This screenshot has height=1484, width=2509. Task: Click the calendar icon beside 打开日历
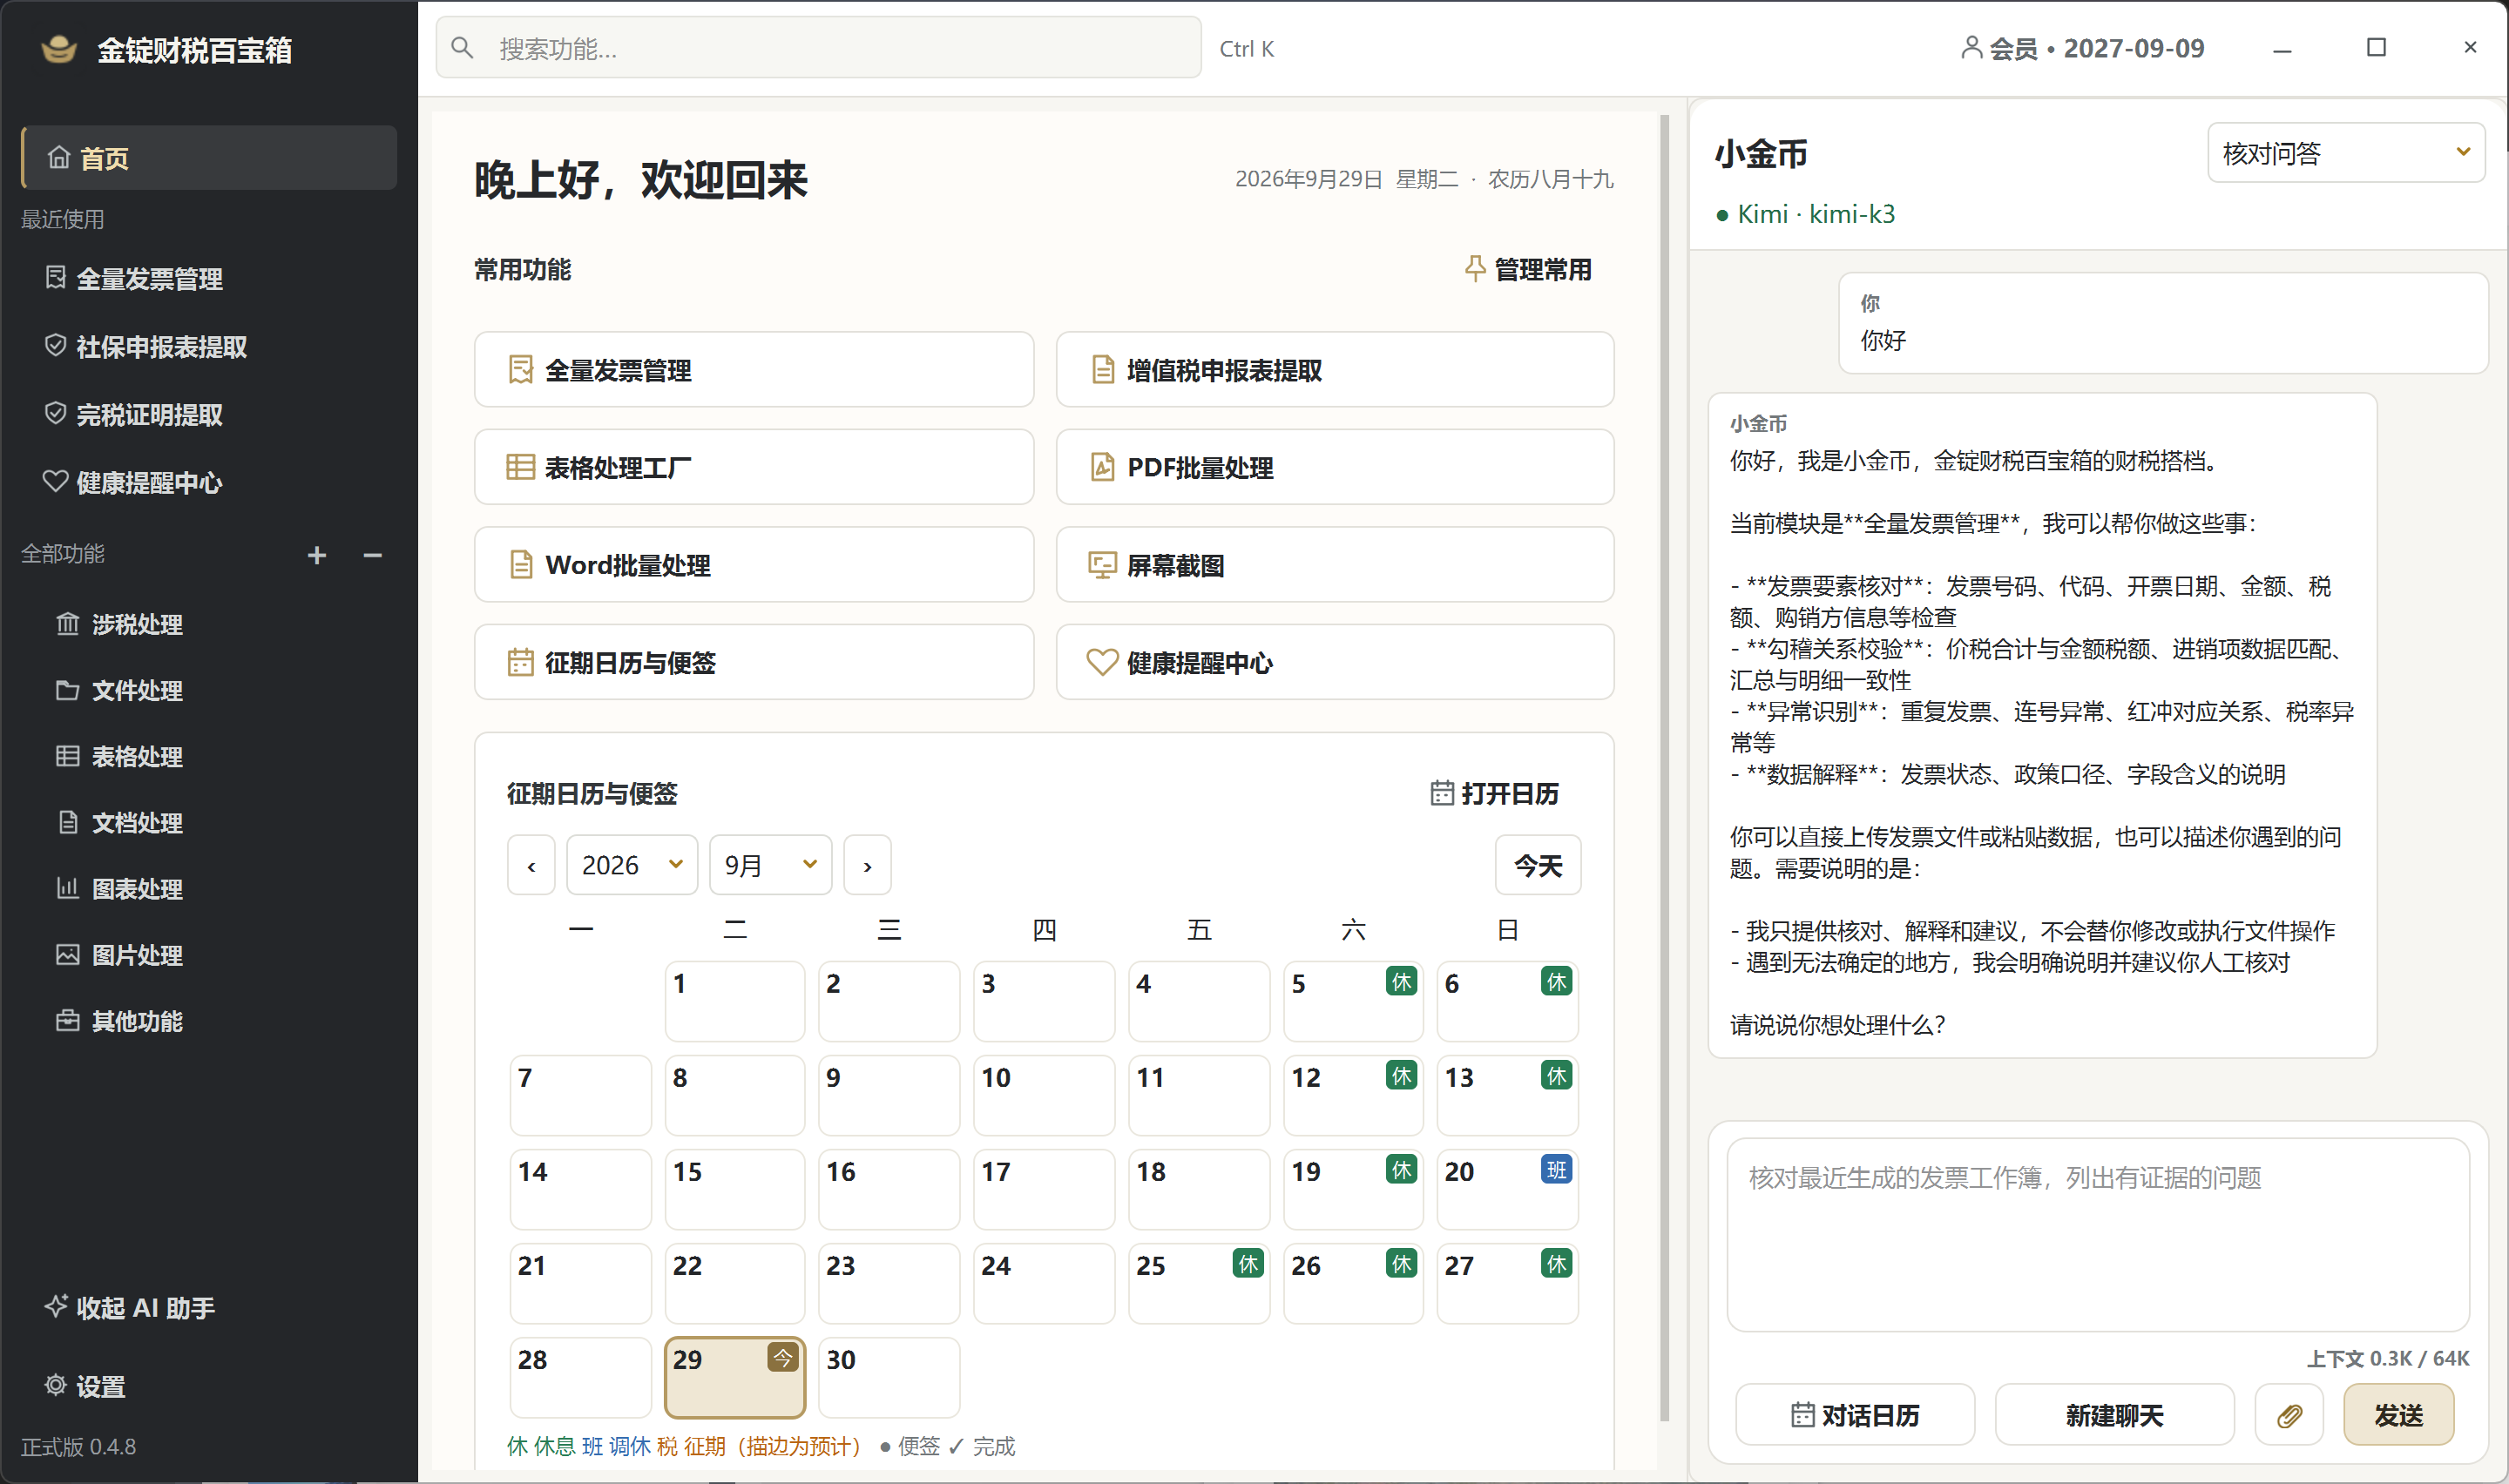1441,793
